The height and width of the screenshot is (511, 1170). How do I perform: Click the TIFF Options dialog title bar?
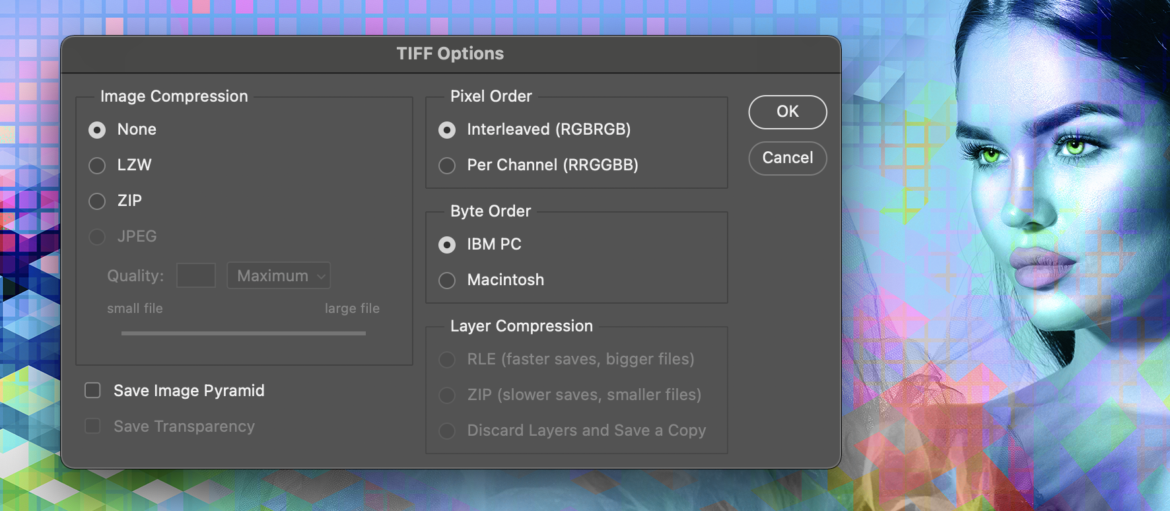point(450,54)
